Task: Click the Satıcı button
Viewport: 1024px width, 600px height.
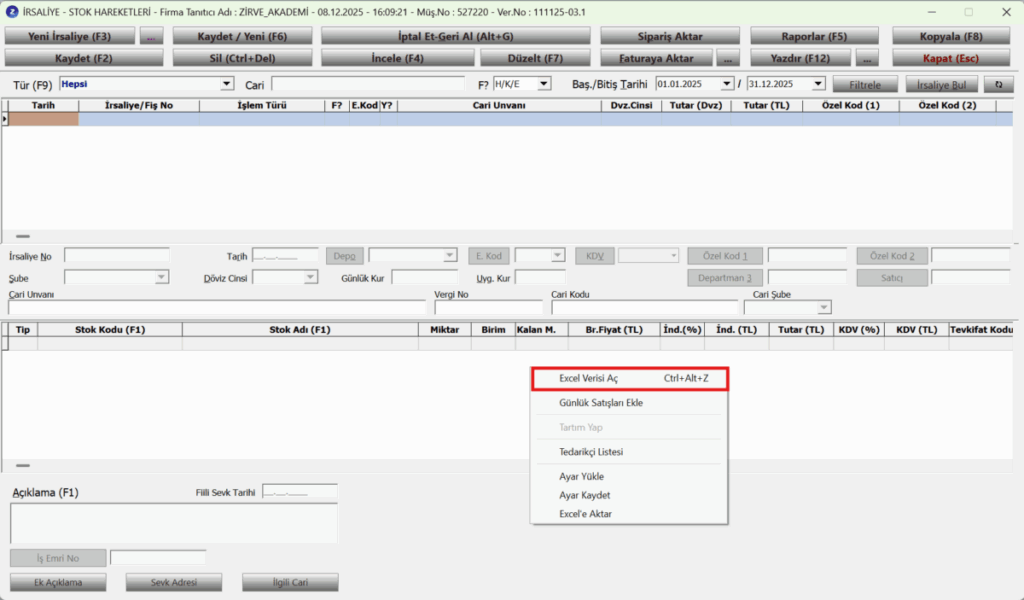Action: (x=892, y=277)
